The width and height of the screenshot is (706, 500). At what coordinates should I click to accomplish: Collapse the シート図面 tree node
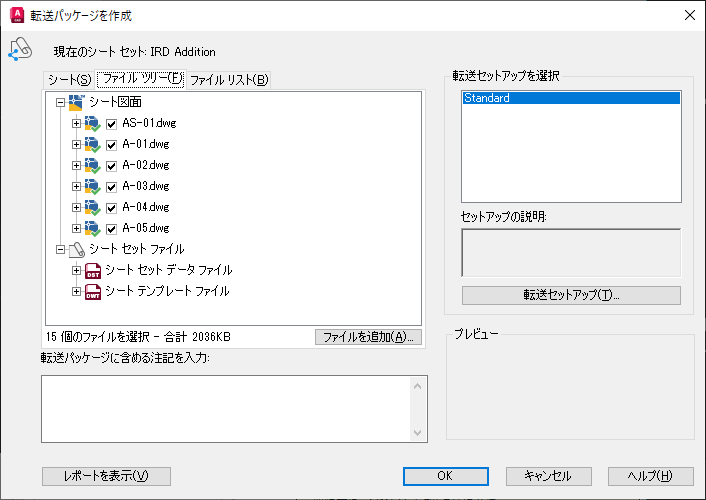[60, 103]
